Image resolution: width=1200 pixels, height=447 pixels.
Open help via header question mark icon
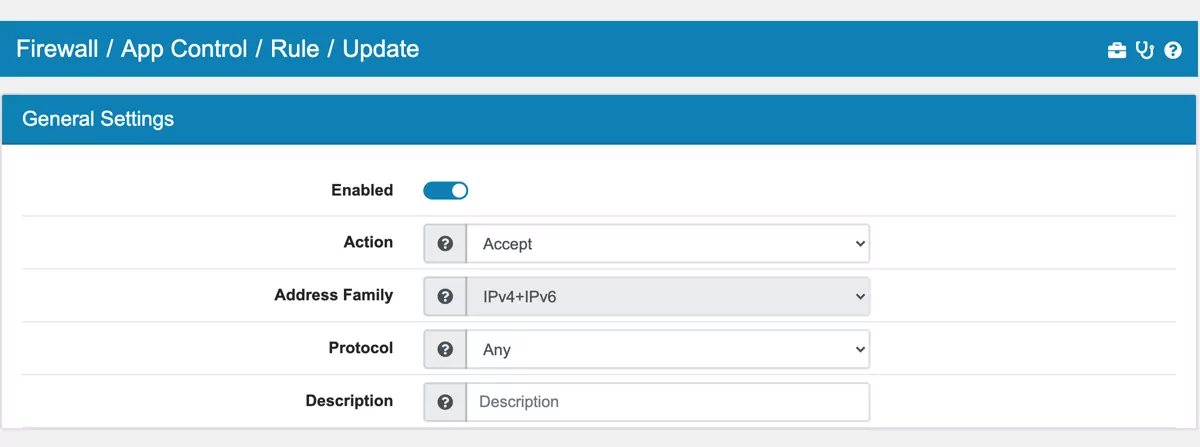click(x=1173, y=50)
